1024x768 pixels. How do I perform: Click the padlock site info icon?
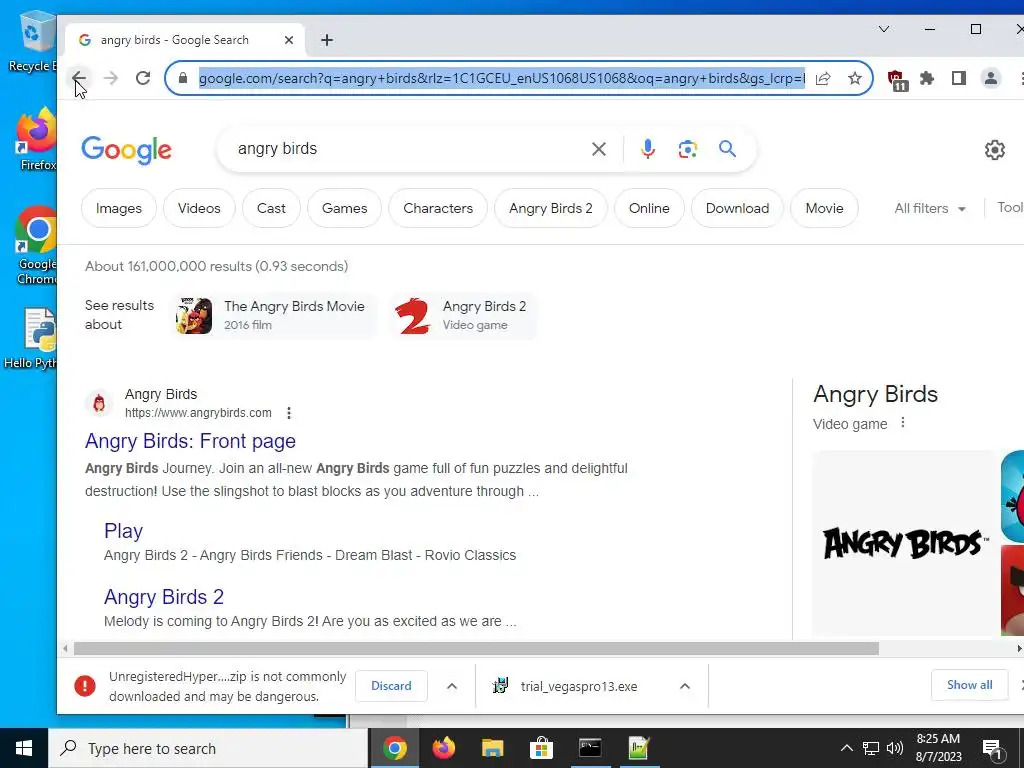183,78
